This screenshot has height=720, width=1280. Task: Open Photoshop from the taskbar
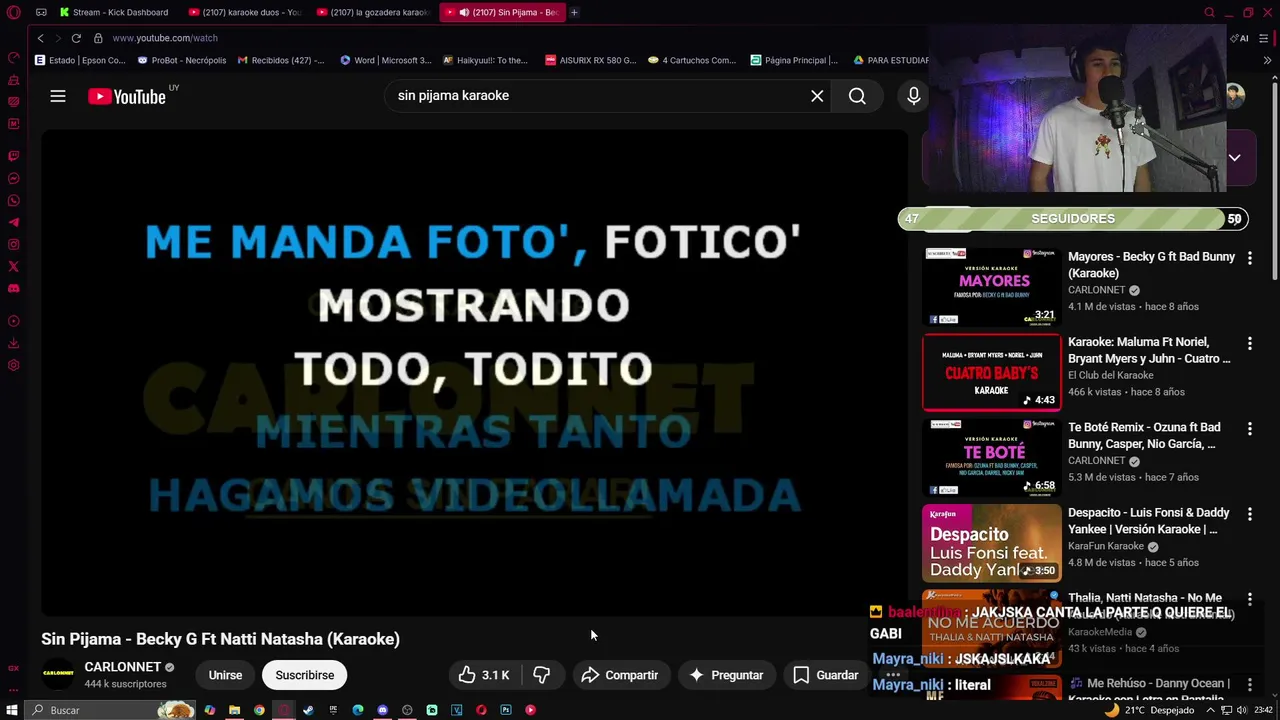506,710
